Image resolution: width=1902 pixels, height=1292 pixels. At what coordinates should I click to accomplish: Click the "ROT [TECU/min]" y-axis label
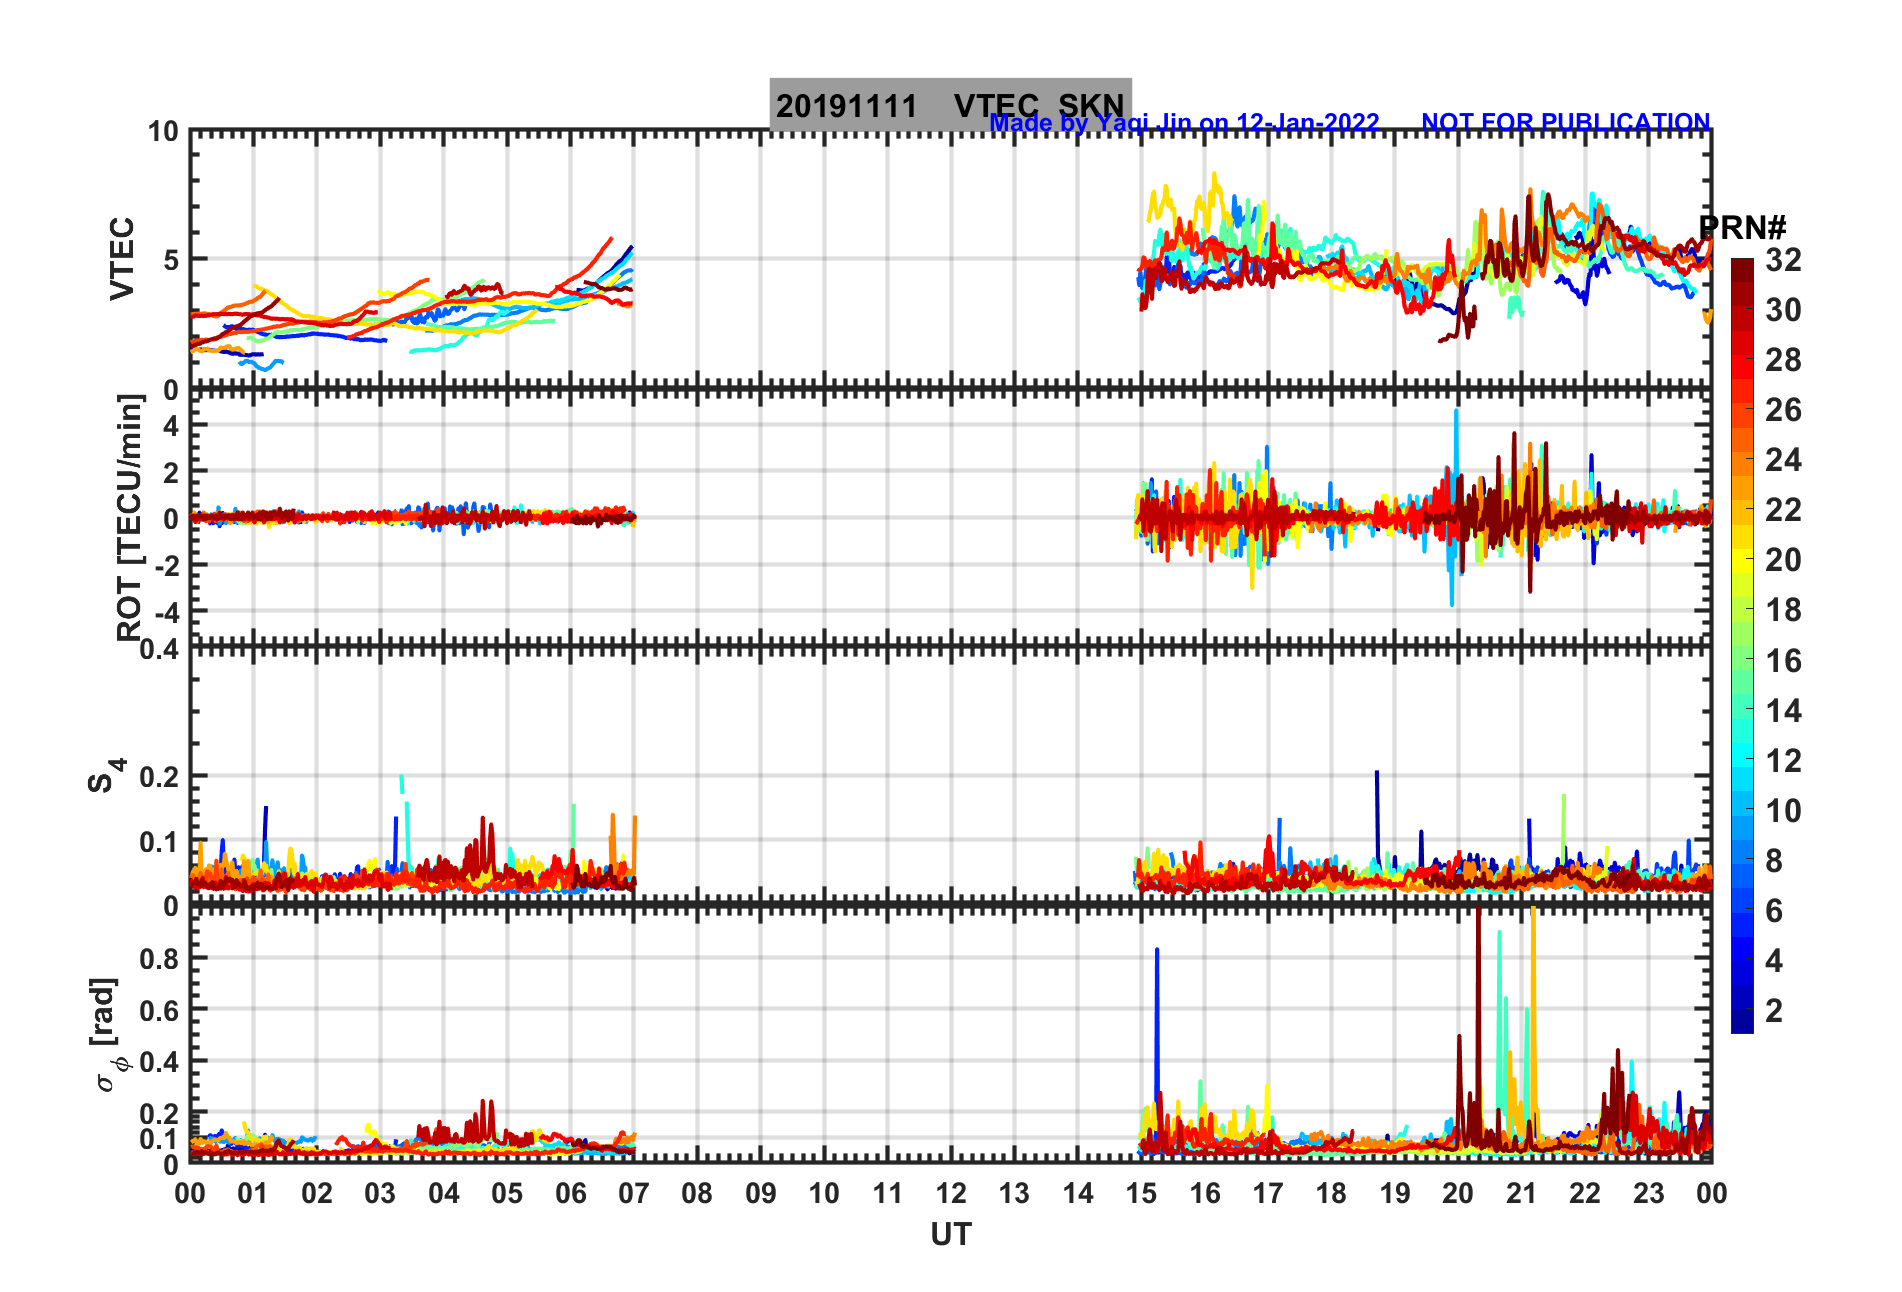click(x=130, y=517)
